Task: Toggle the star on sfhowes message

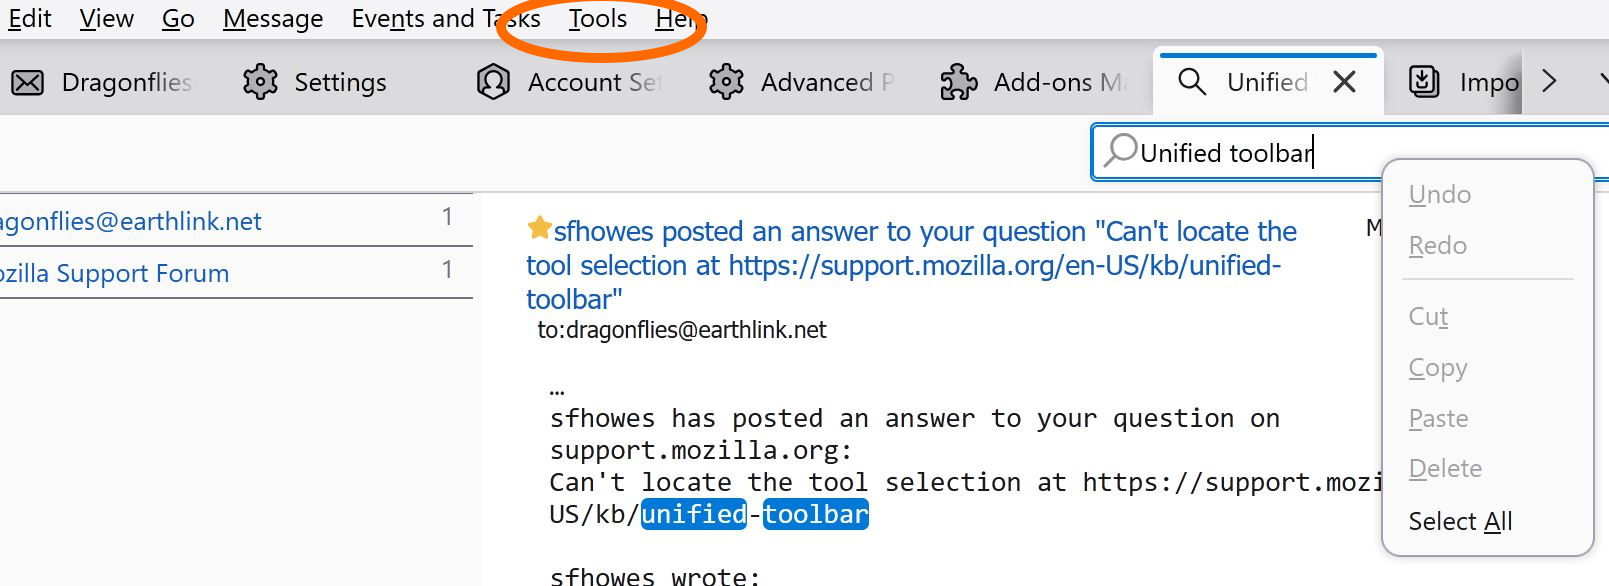Action: (x=539, y=228)
